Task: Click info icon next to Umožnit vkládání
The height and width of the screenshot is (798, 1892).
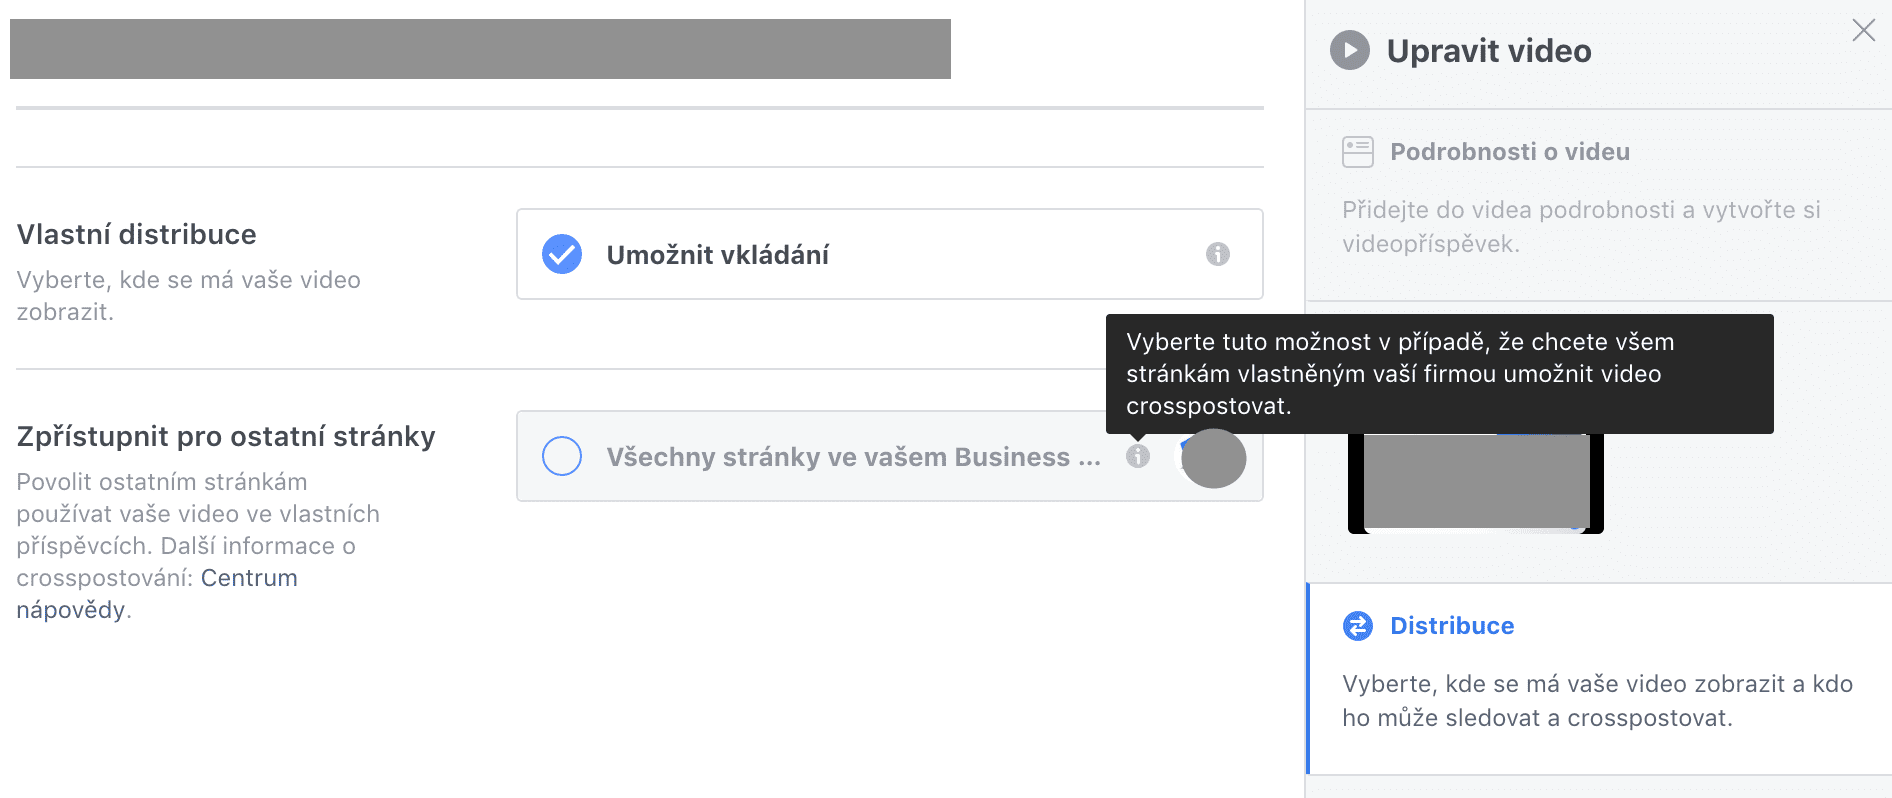Action: [x=1217, y=254]
